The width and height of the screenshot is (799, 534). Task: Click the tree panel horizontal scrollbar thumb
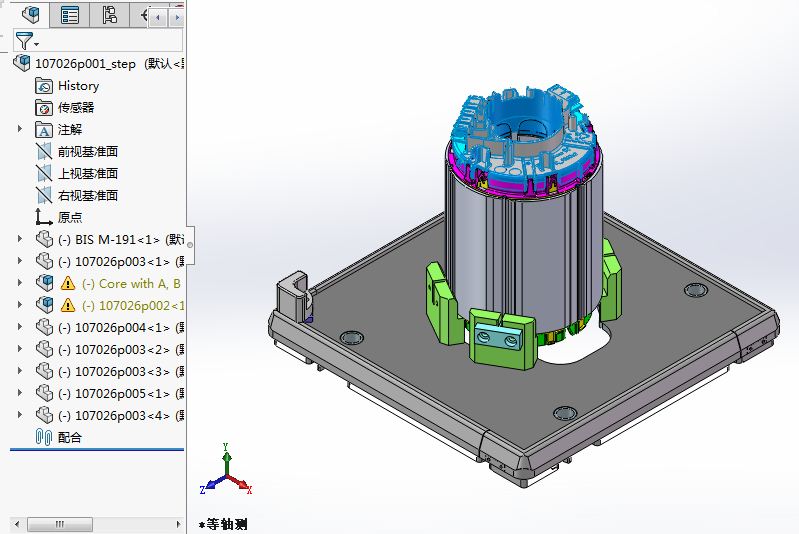60,524
